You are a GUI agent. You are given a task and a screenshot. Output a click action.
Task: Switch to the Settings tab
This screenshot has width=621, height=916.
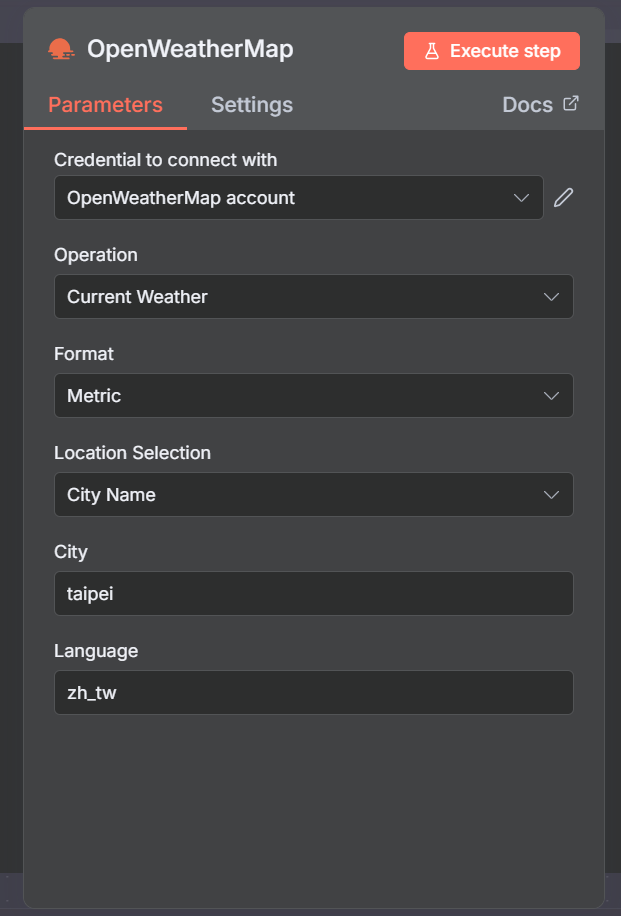click(x=252, y=105)
